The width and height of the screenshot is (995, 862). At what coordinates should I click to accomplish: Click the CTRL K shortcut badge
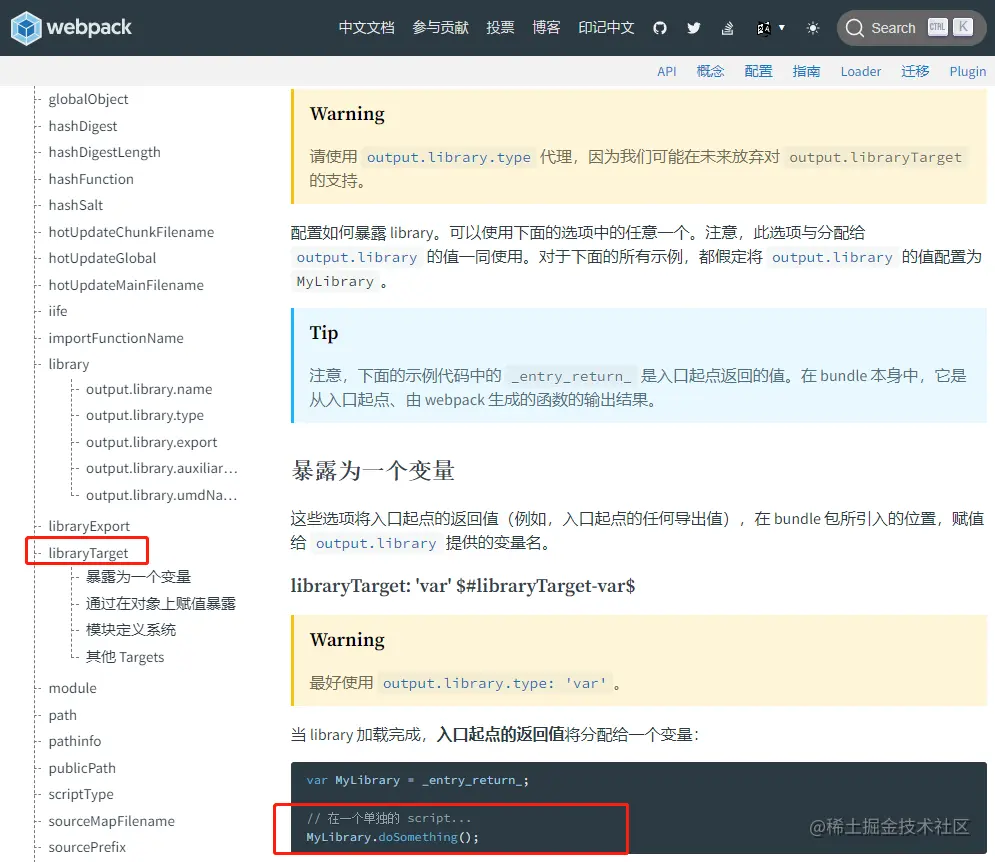click(x=950, y=27)
